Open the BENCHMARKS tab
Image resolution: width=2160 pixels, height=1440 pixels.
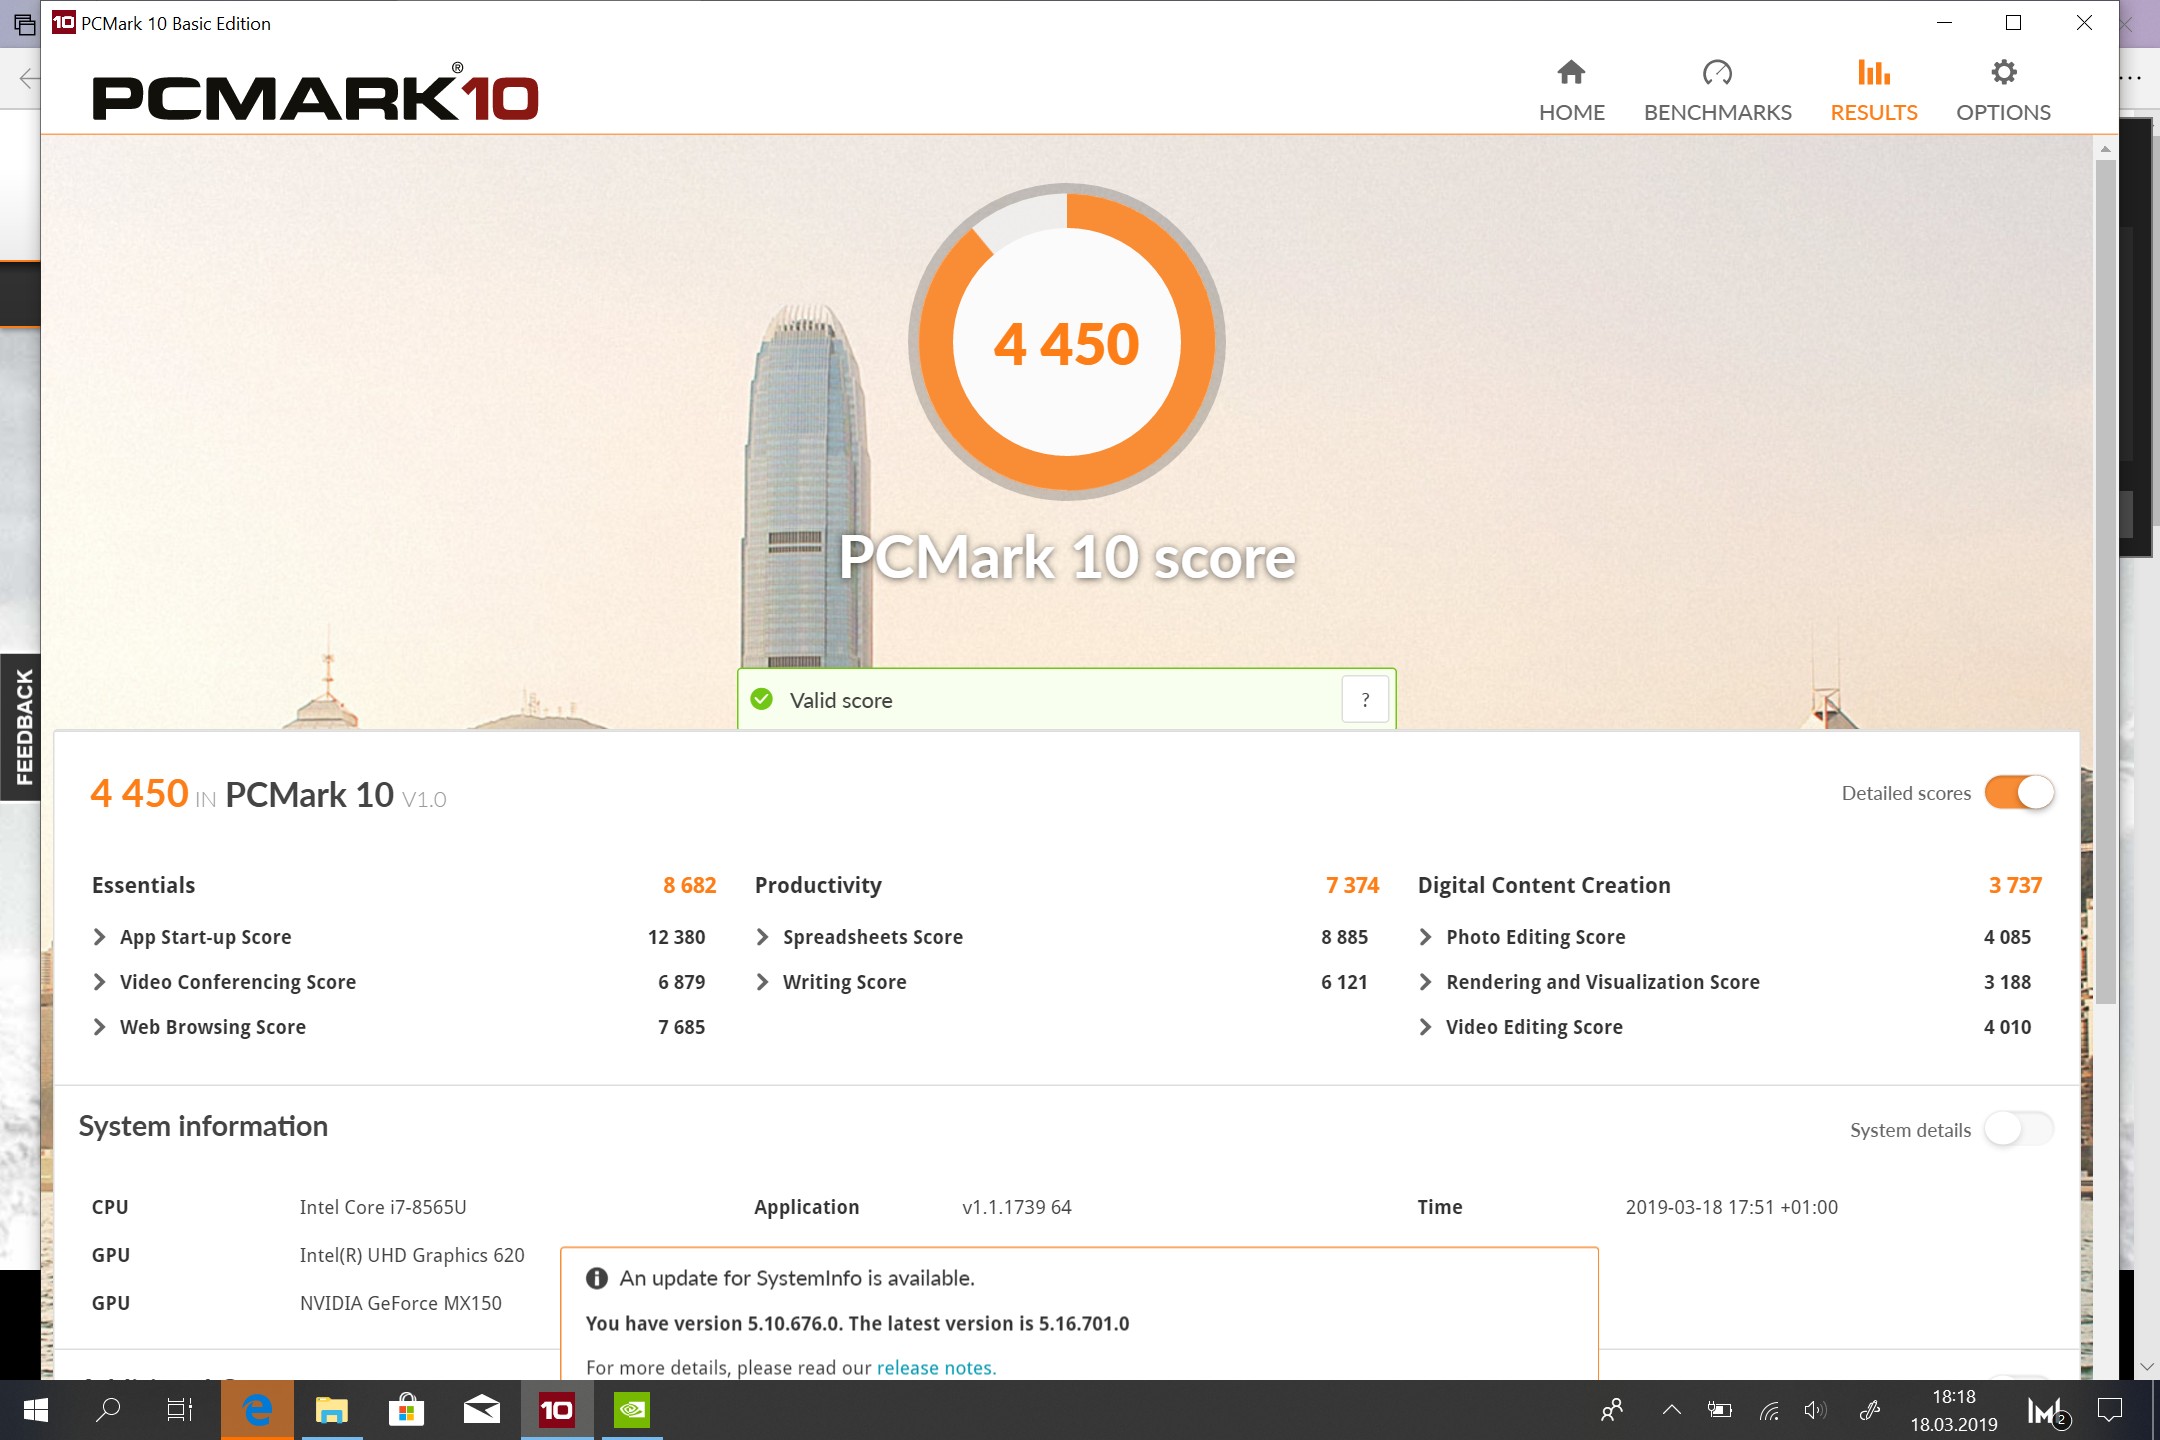point(1717,91)
